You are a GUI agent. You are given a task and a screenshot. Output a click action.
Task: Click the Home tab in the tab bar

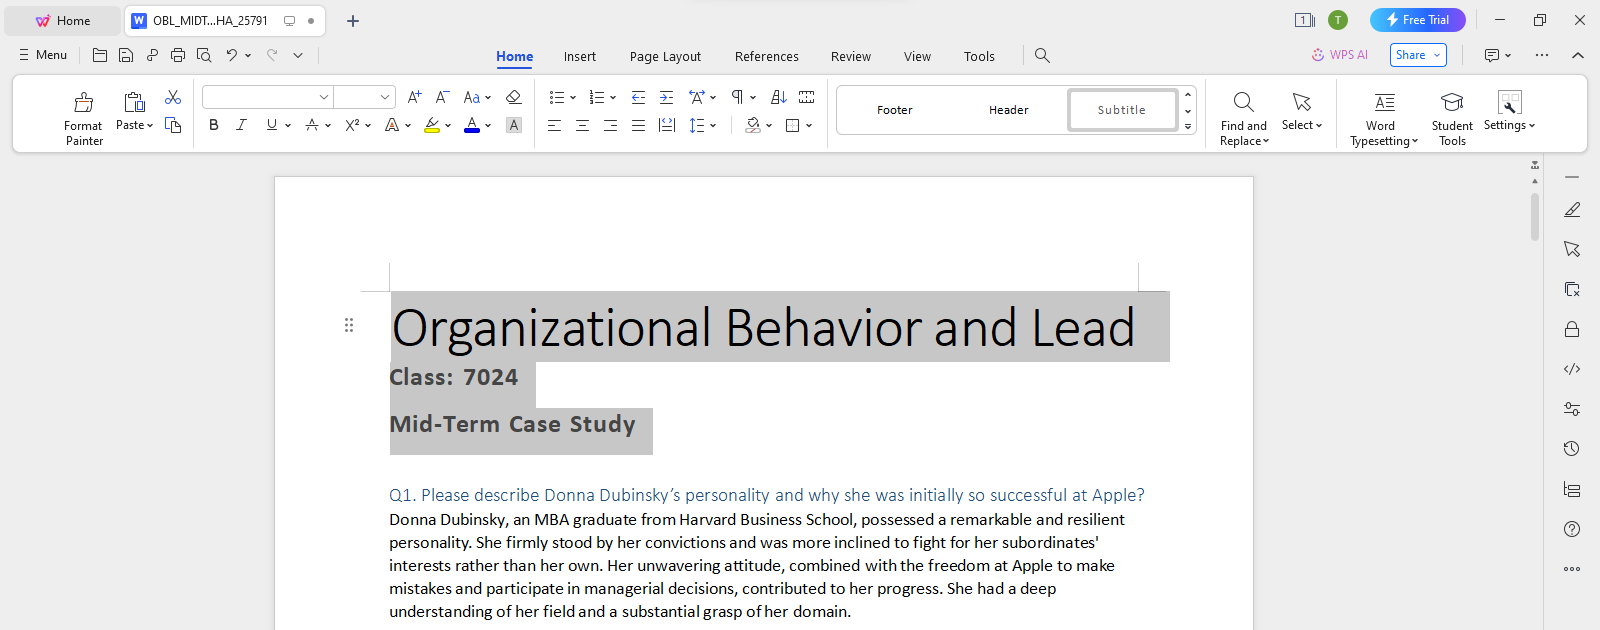tap(63, 20)
